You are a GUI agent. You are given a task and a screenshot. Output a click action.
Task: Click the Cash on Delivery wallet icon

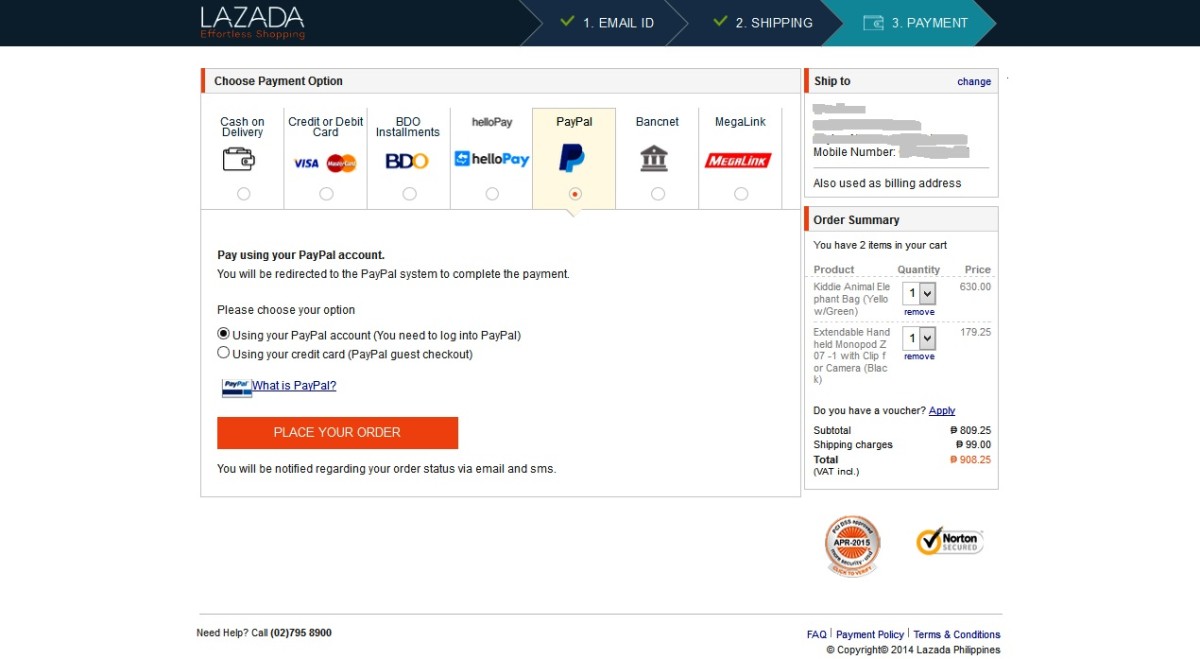[239, 159]
